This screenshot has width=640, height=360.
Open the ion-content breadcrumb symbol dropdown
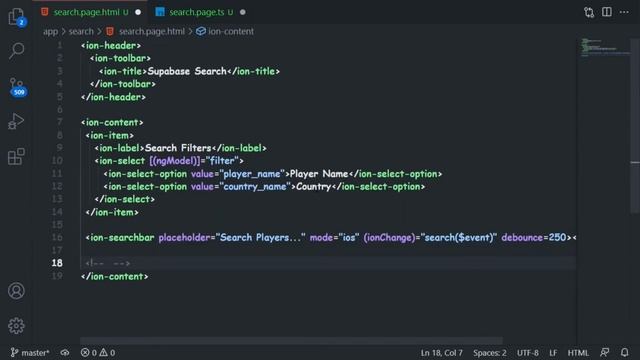click(x=225, y=31)
